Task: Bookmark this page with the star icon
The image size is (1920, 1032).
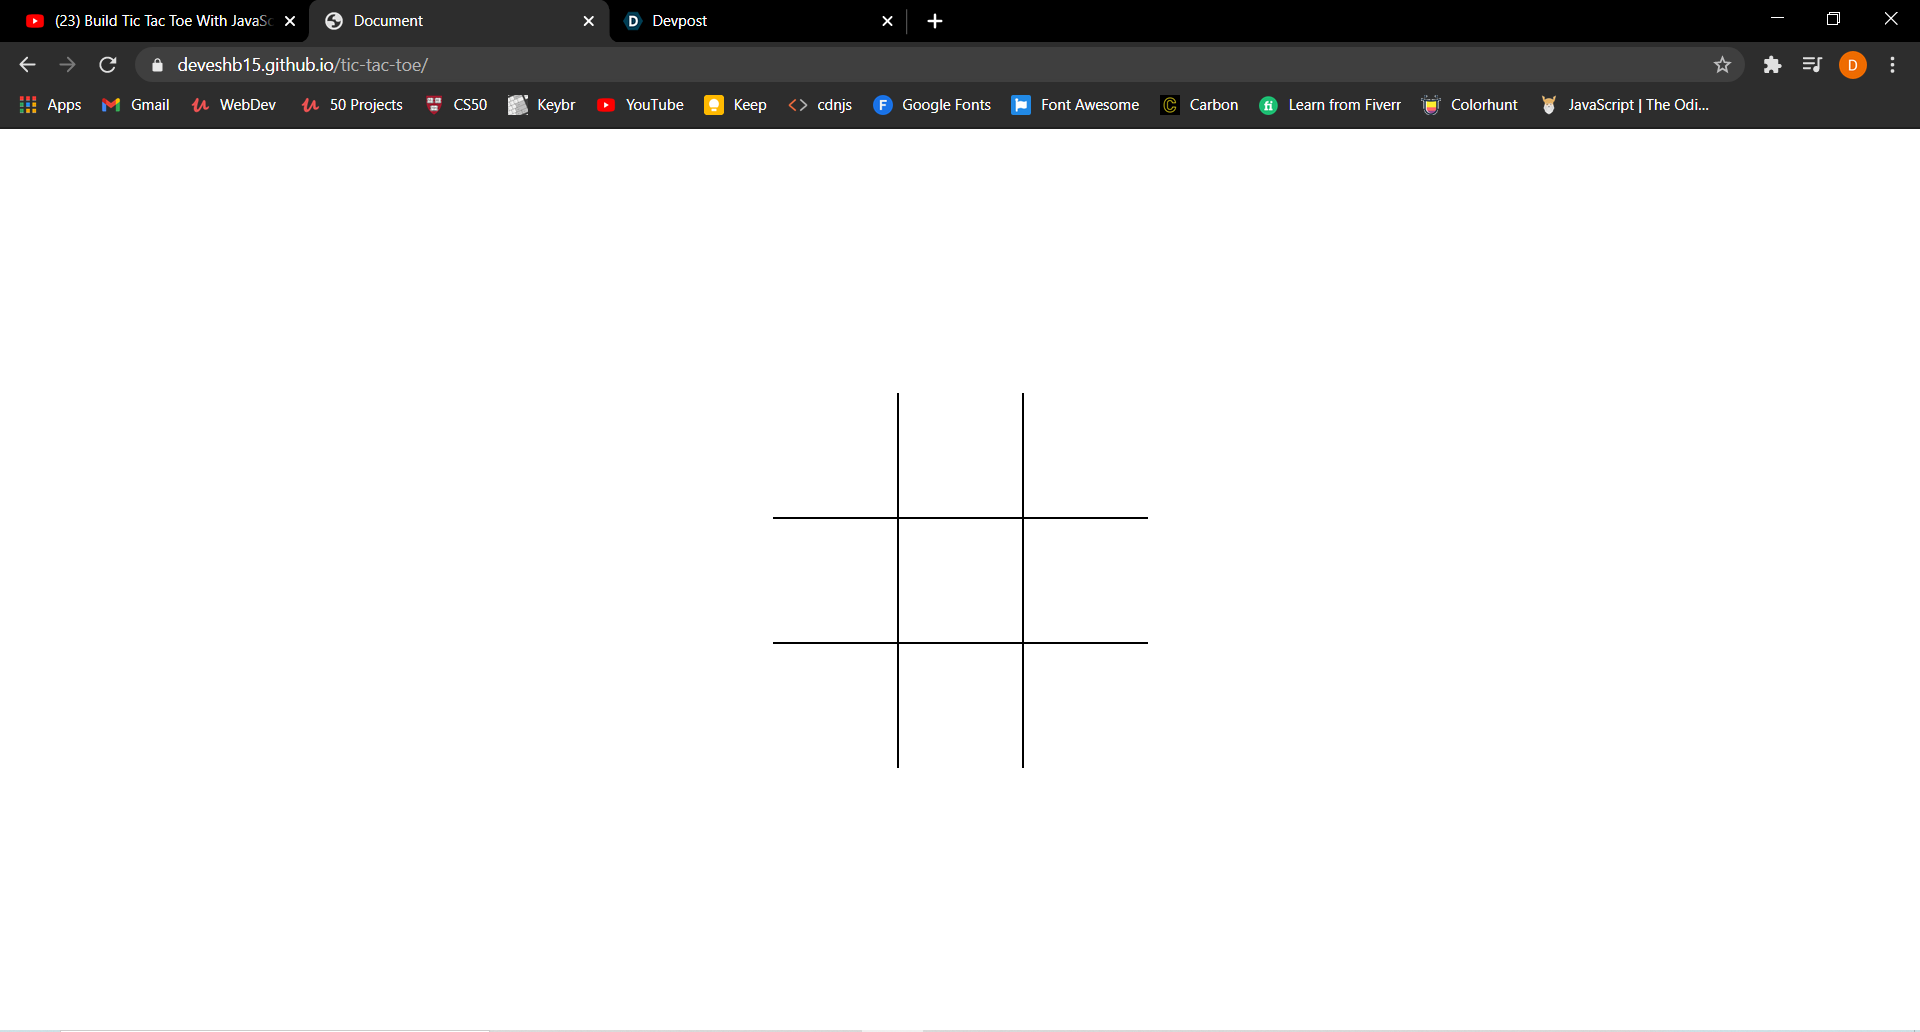Action: click(x=1722, y=65)
